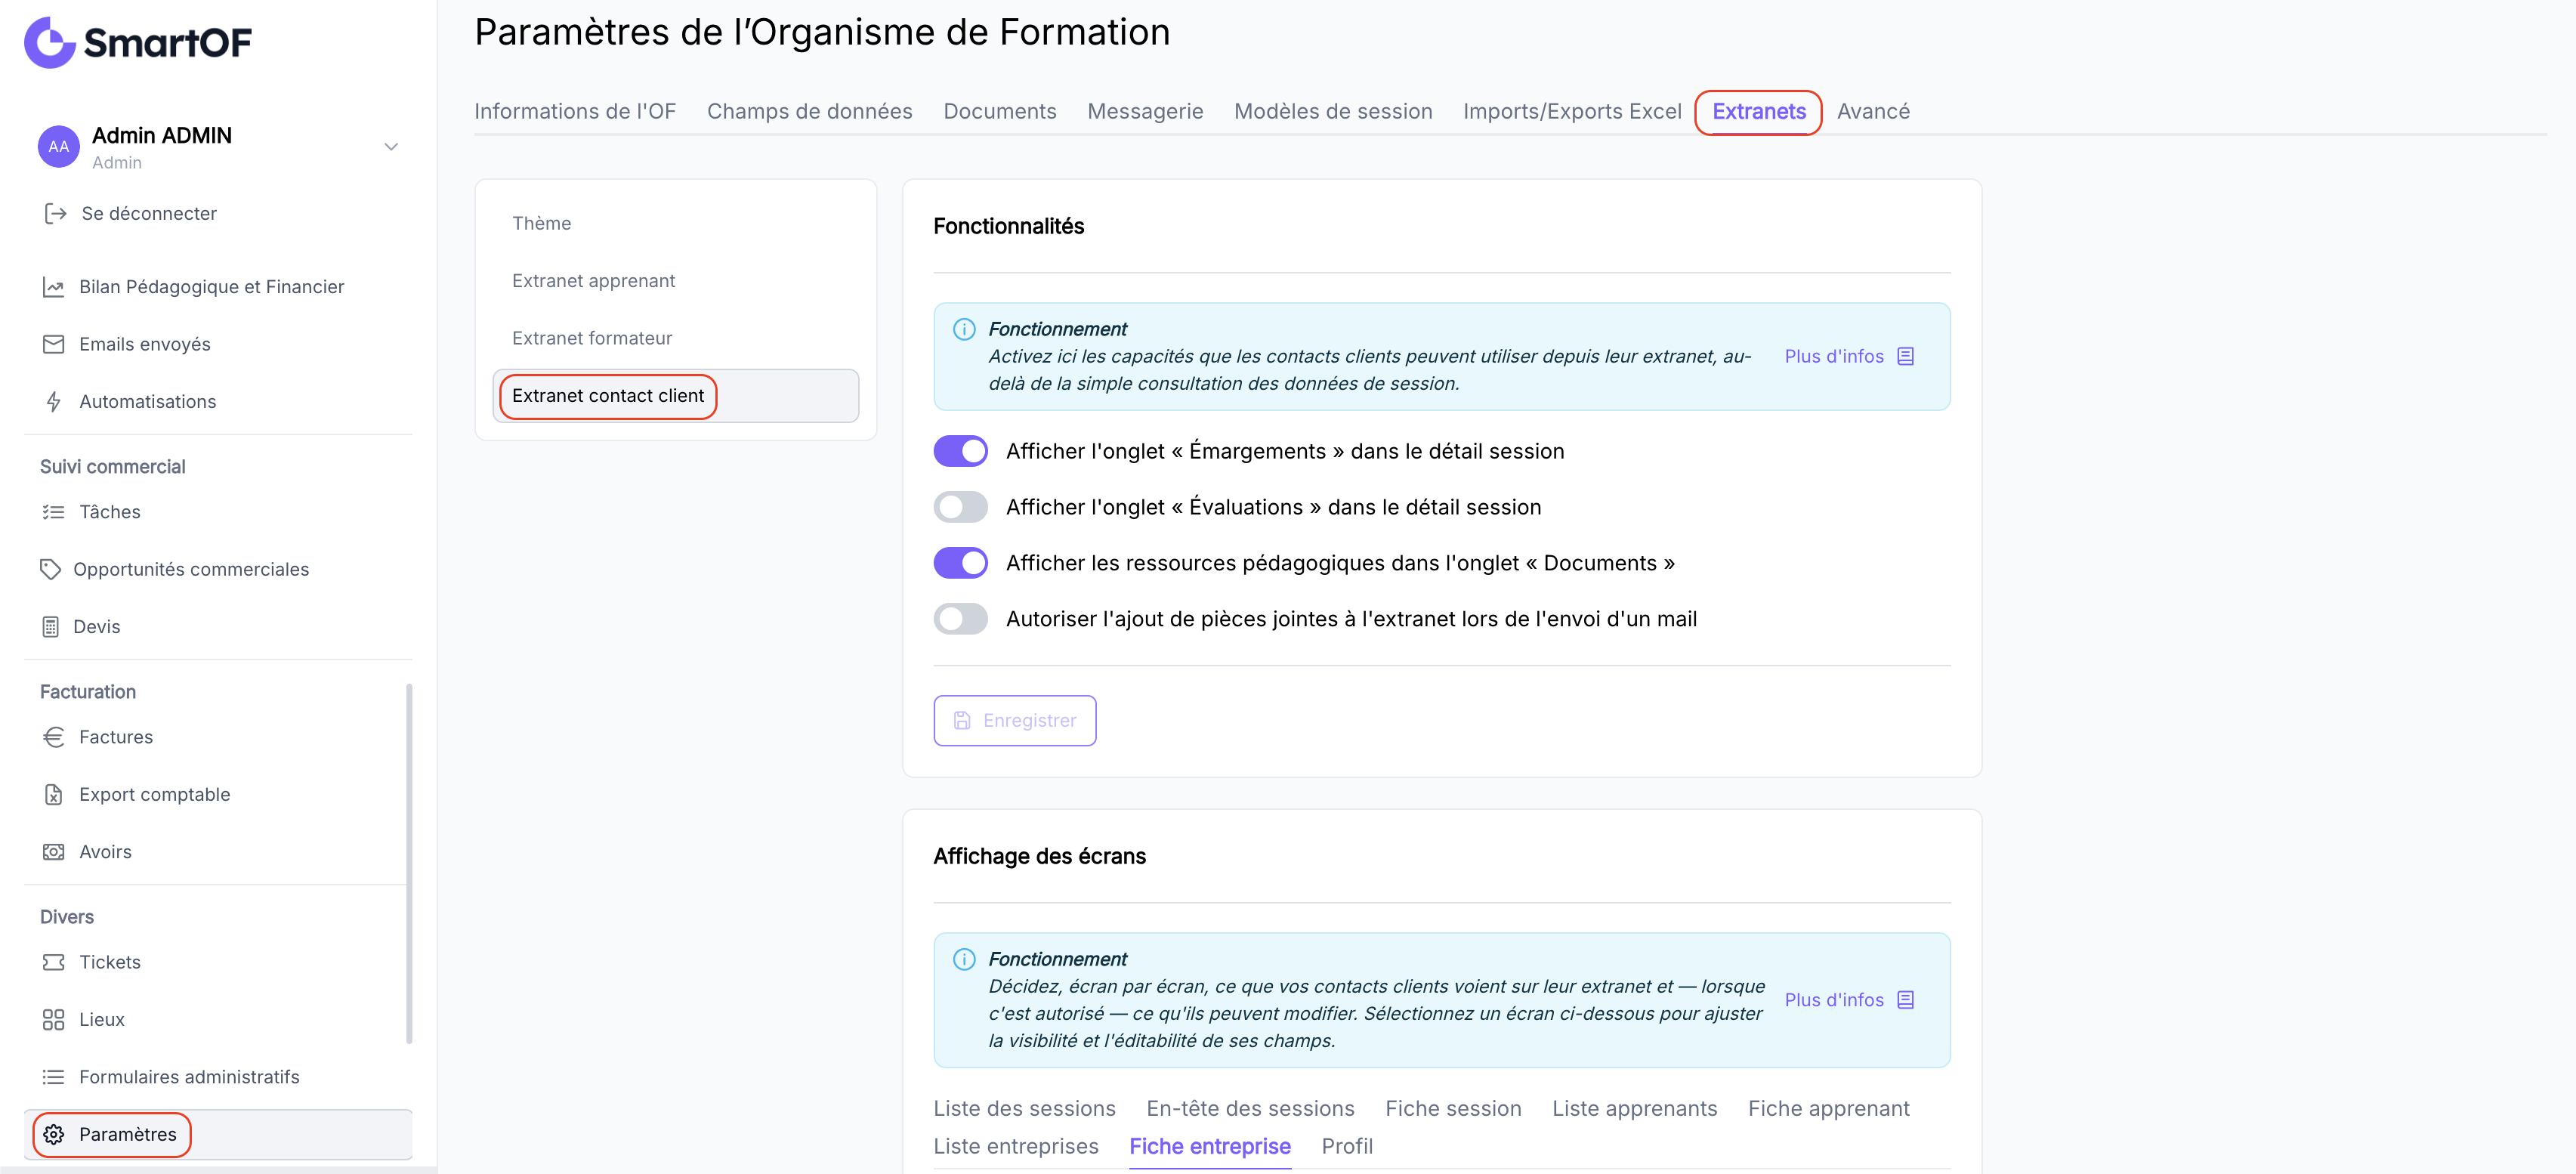Image resolution: width=2576 pixels, height=1174 pixels.
Task: Click the logout arrow icon
Action: tap(55, 213)
